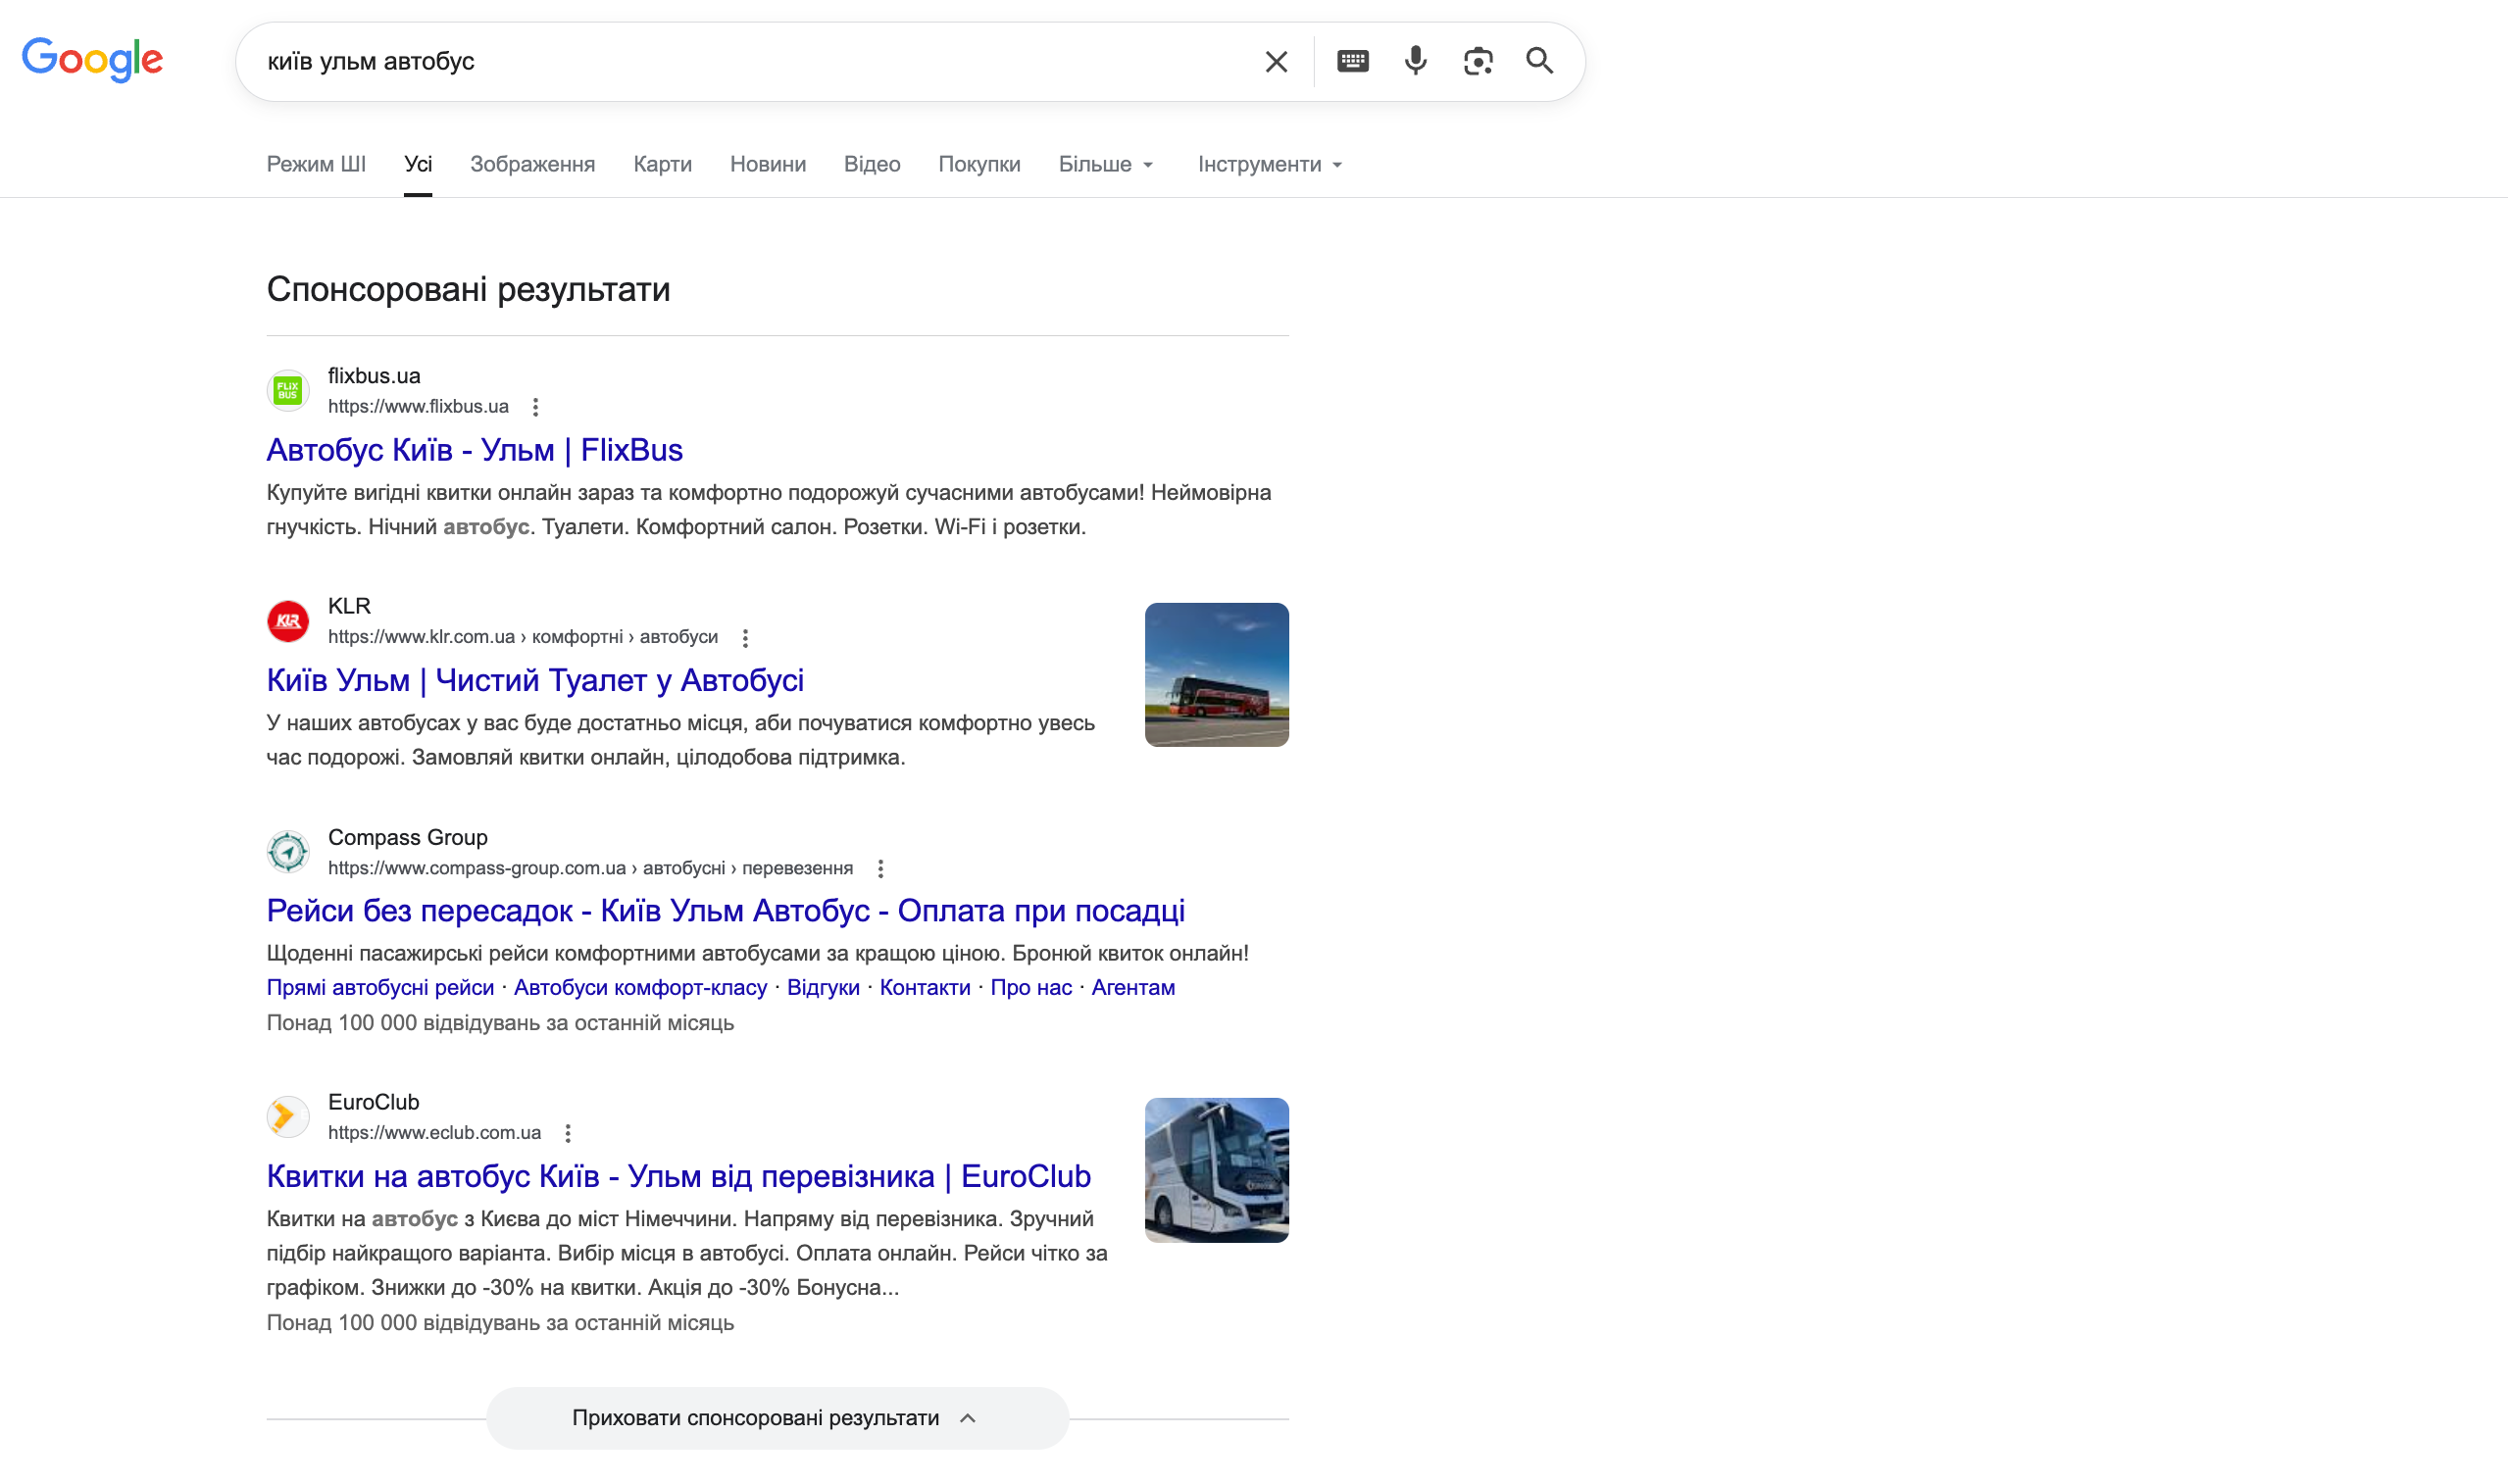Click the FlixBus favicon
The width and height of the screenshot is (2508, 1484).
point(288,390)
